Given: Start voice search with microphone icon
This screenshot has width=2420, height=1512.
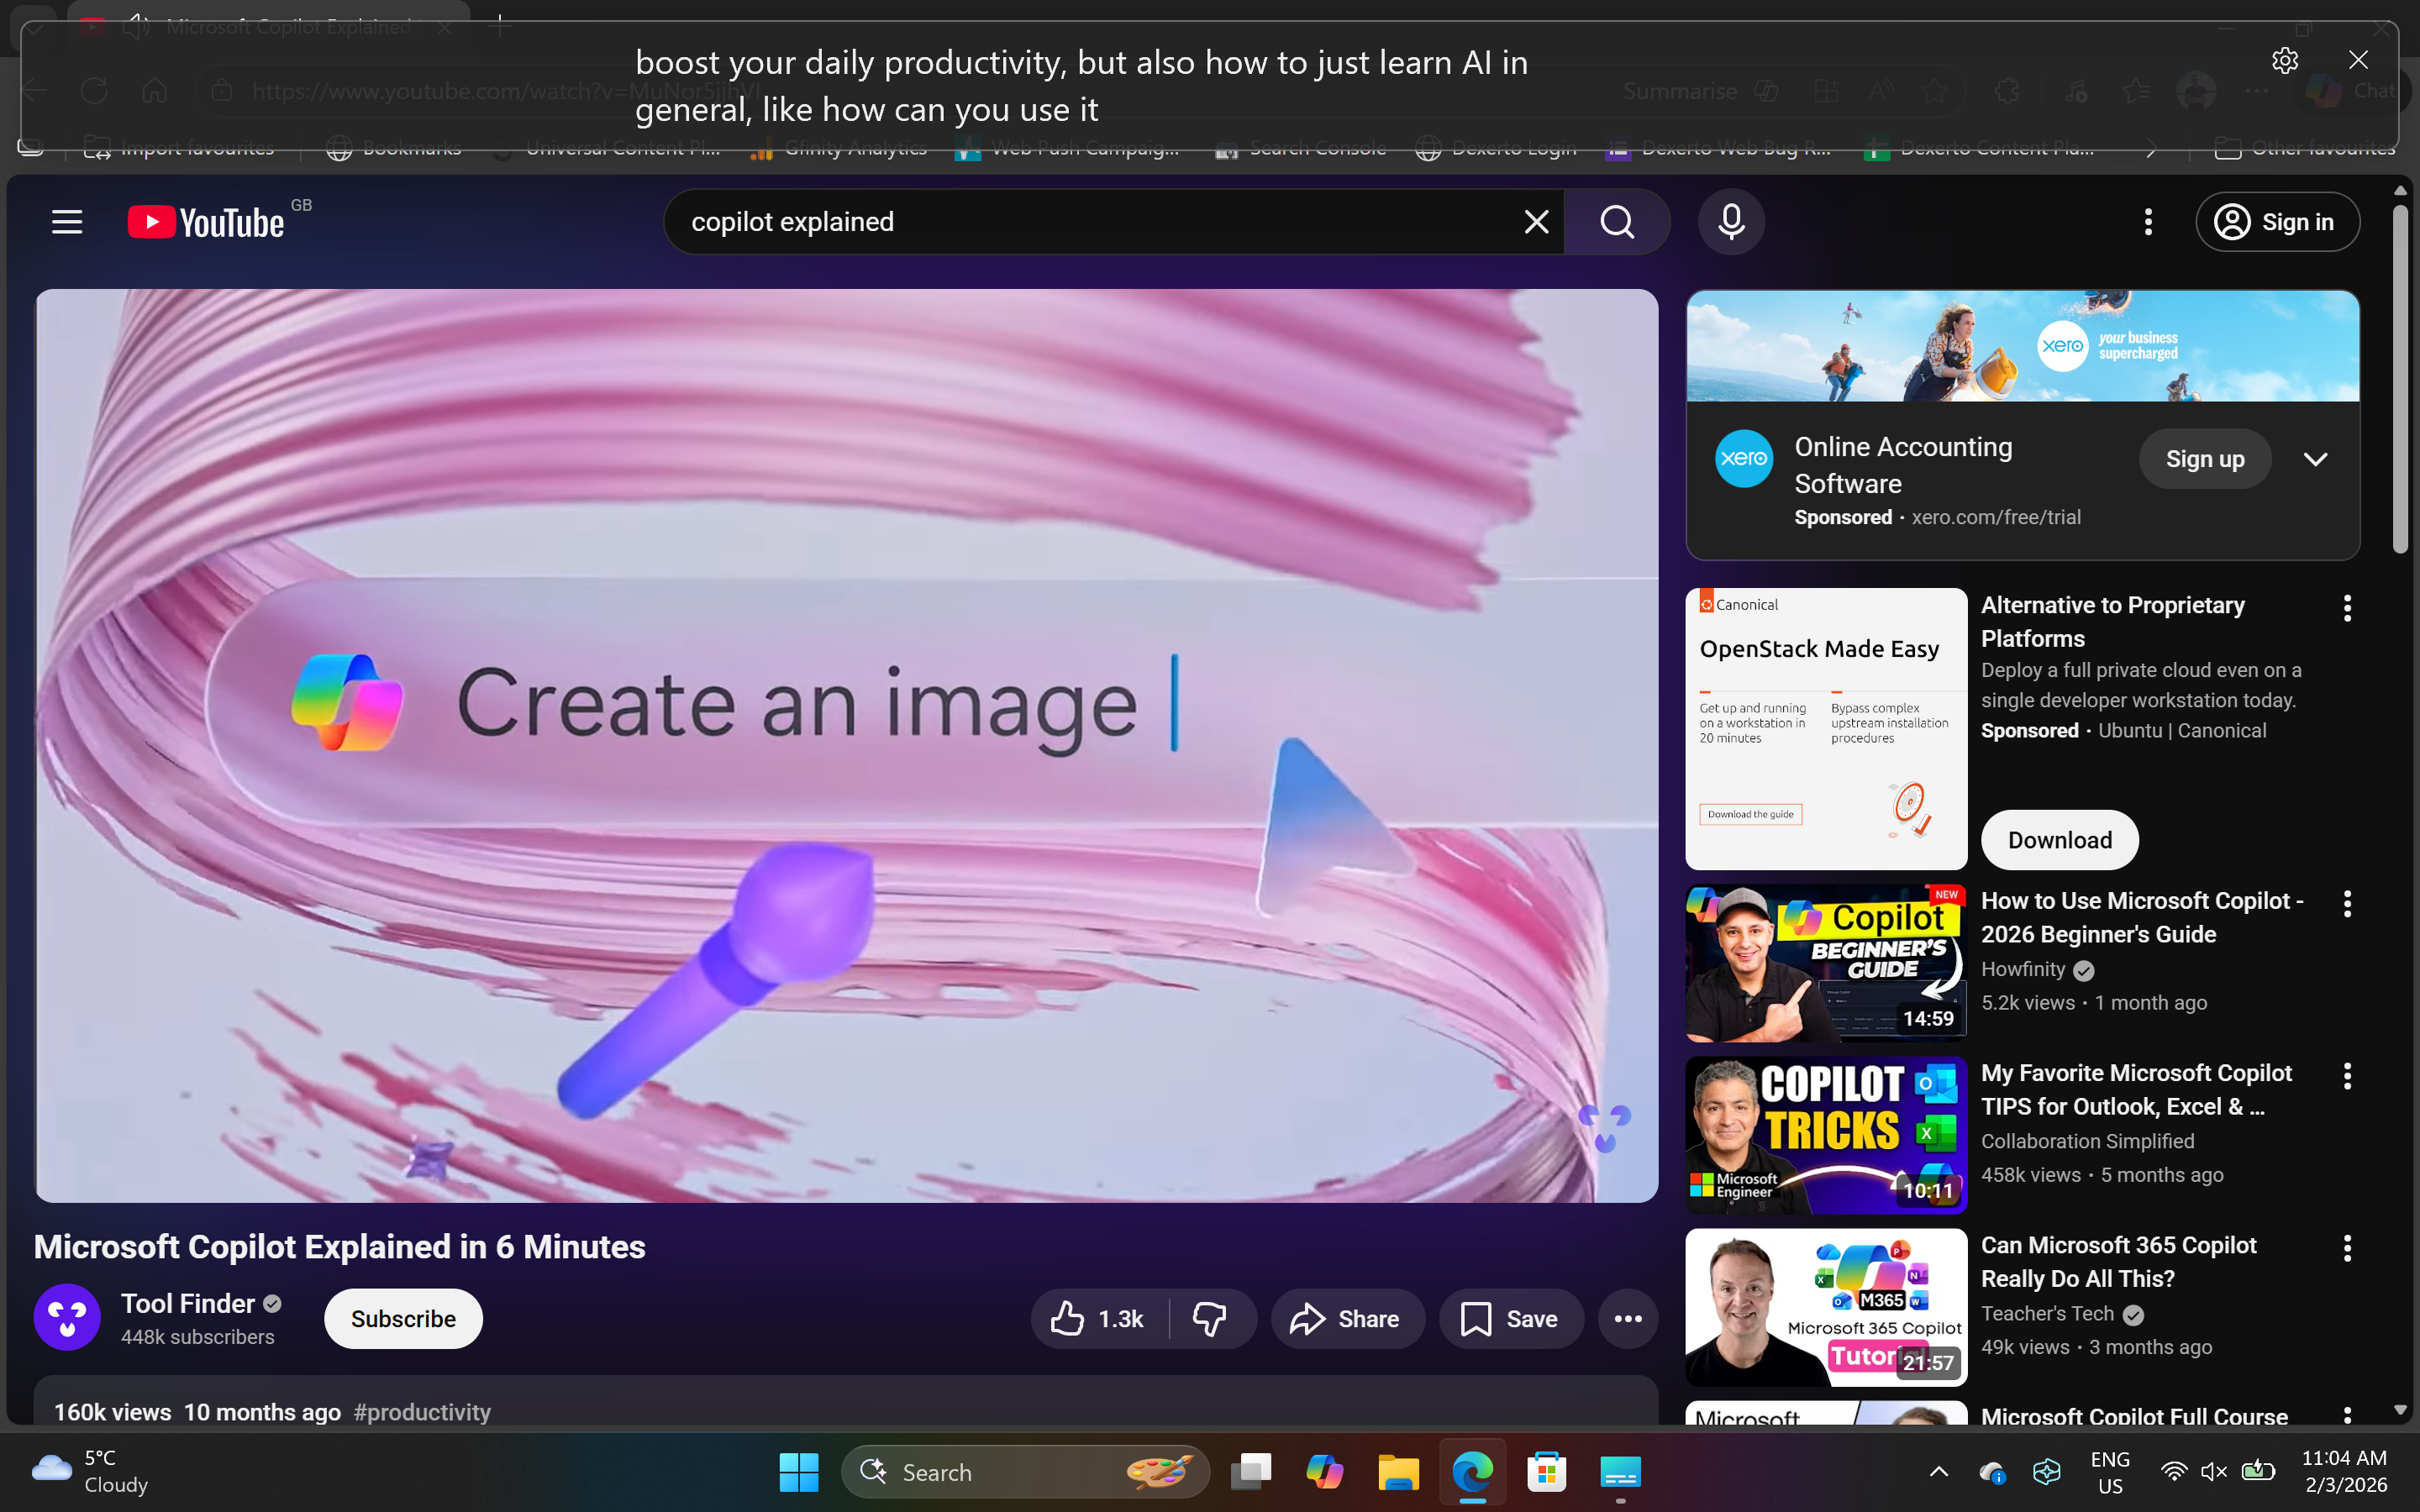Looking at the screenshot, I should [x=1731, y=222].
